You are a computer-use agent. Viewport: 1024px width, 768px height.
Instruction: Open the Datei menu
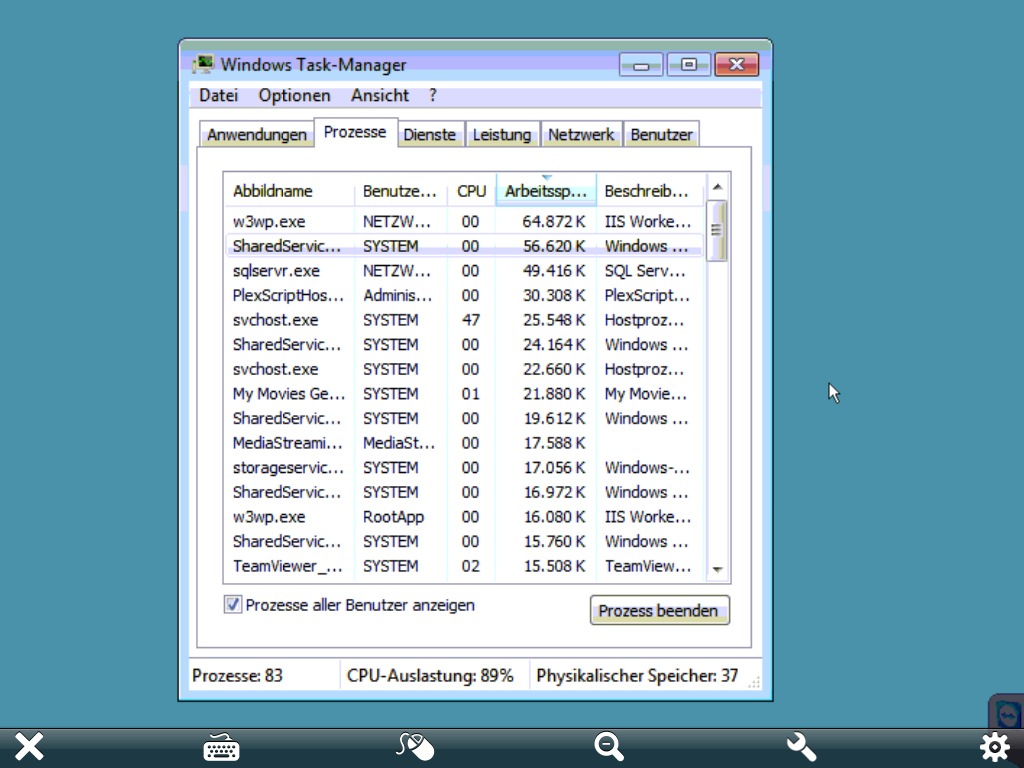(x=218, y=95)
